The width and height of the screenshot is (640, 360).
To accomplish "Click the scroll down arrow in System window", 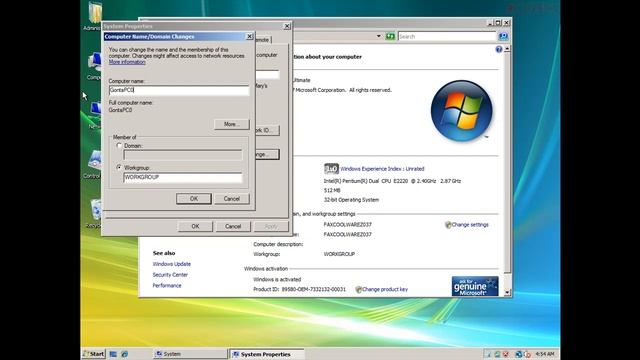I will click(507, 292).
